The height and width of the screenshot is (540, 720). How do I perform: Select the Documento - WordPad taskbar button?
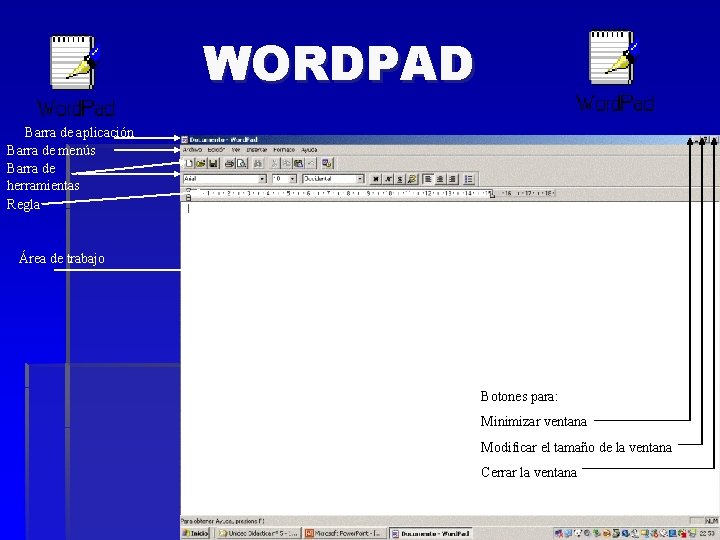[431, 533]
